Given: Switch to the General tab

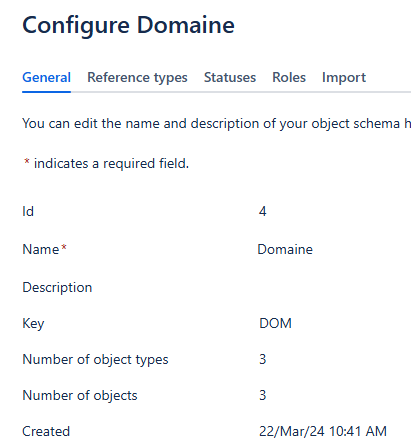Looking at the screenshot, I should pyautogui.click(x=46, y=78).
